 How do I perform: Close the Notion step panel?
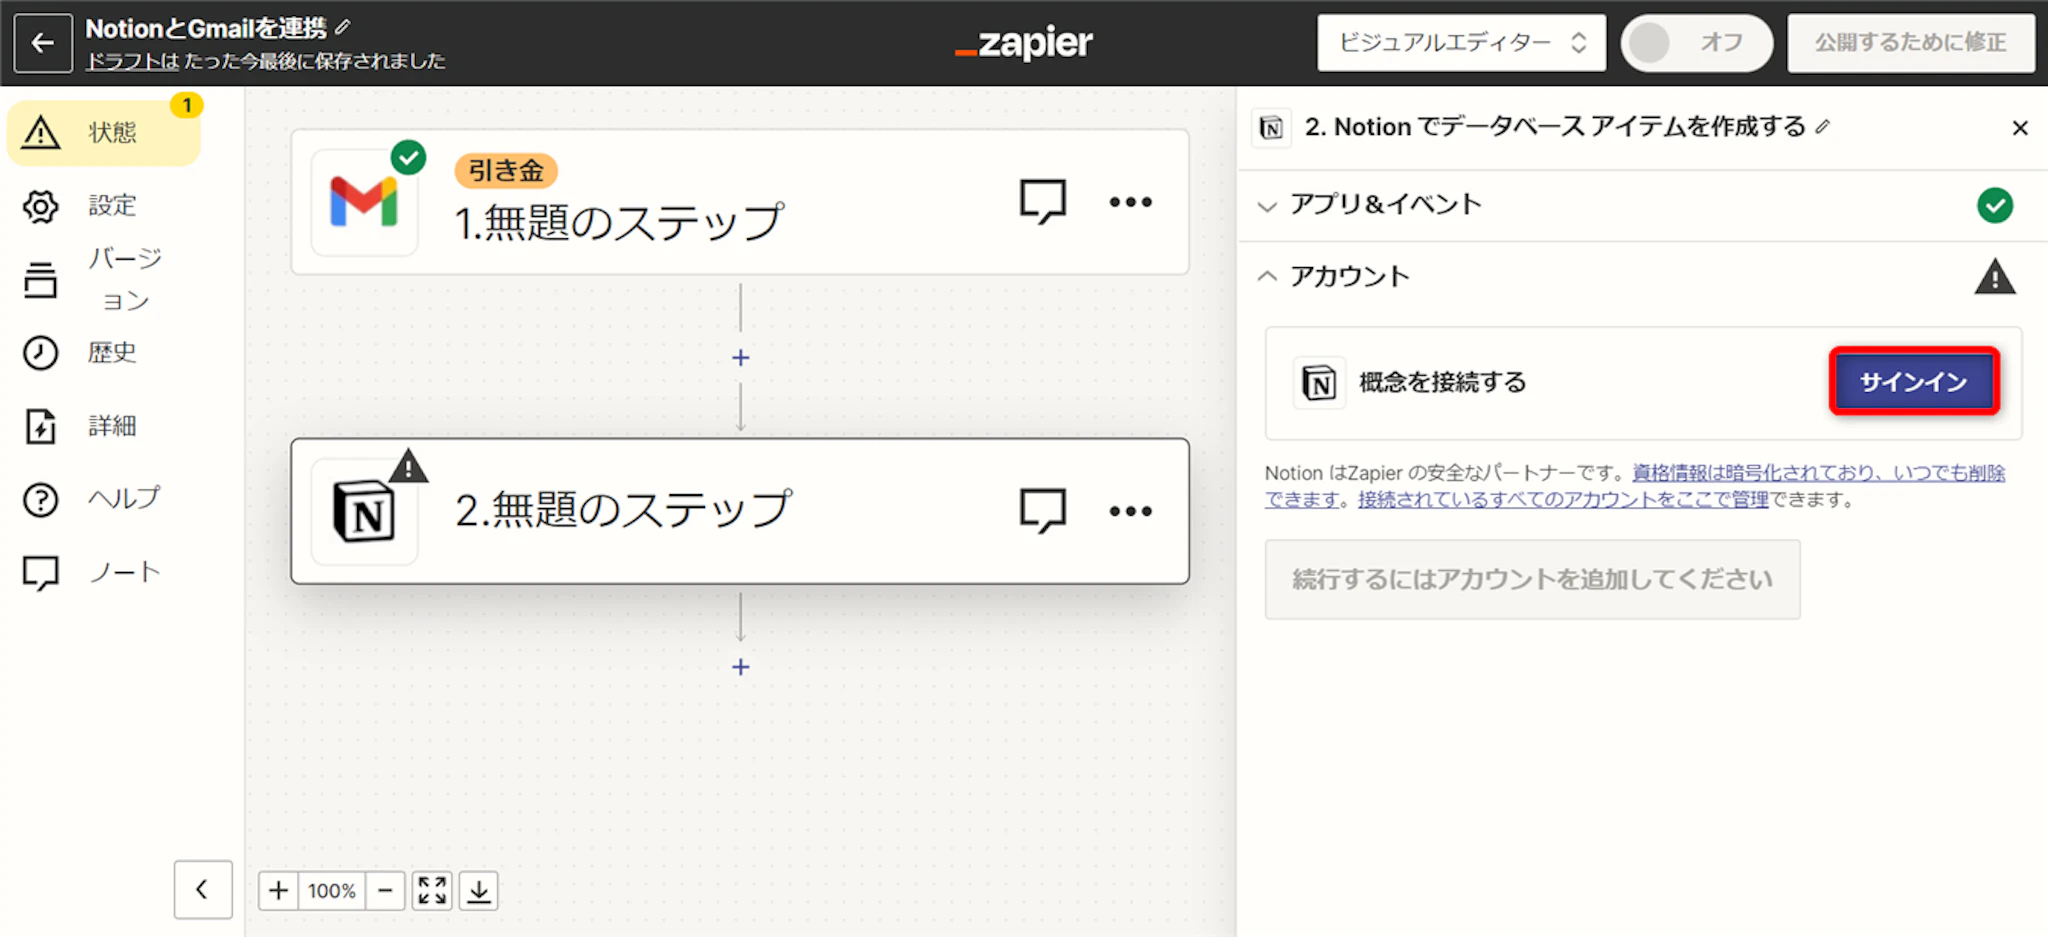coord(2019,128)
